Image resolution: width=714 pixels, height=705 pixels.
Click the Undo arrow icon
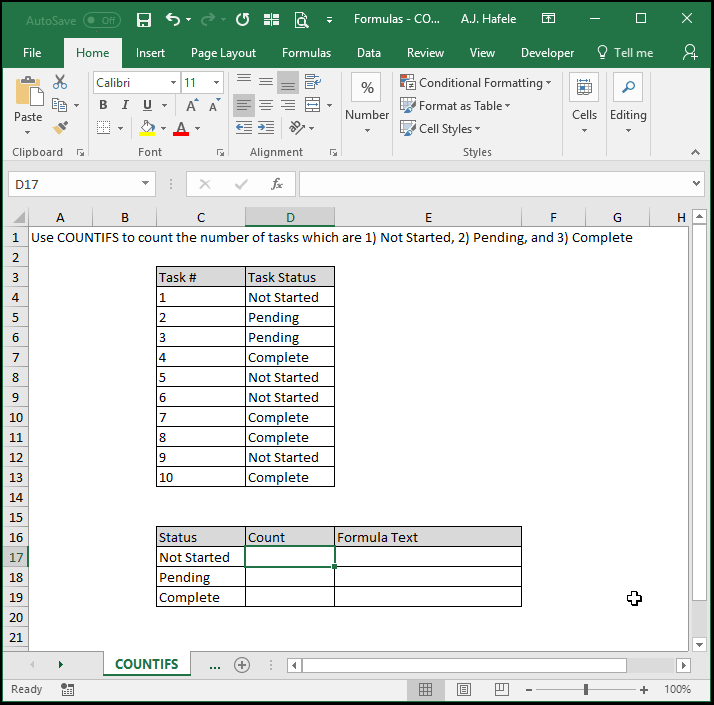pyautogui.click(x=173, y=19)
